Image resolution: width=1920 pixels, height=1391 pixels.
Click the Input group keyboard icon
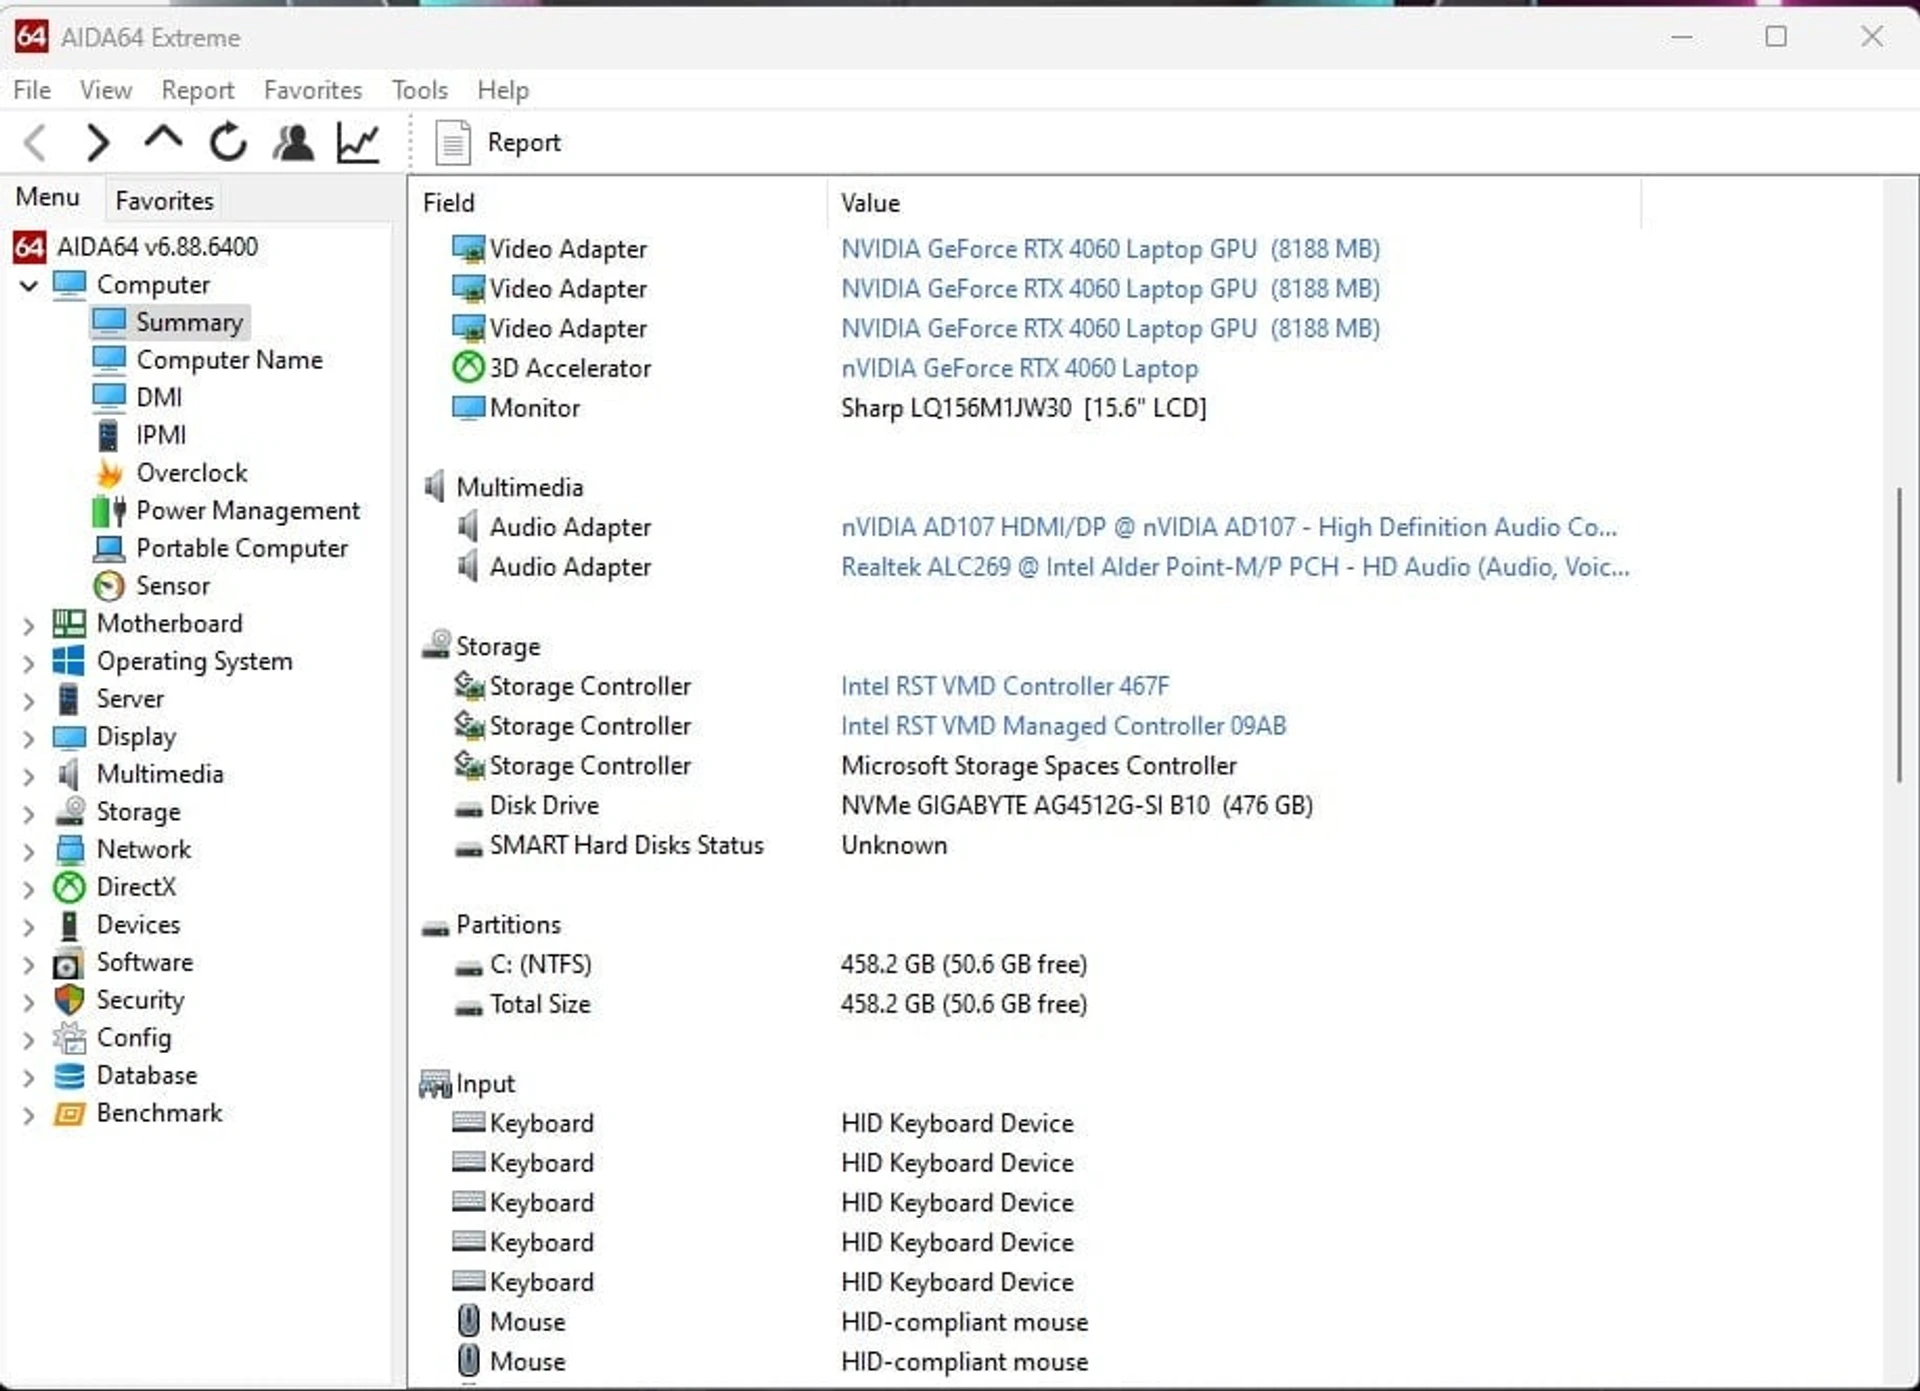coord(435,1084)
